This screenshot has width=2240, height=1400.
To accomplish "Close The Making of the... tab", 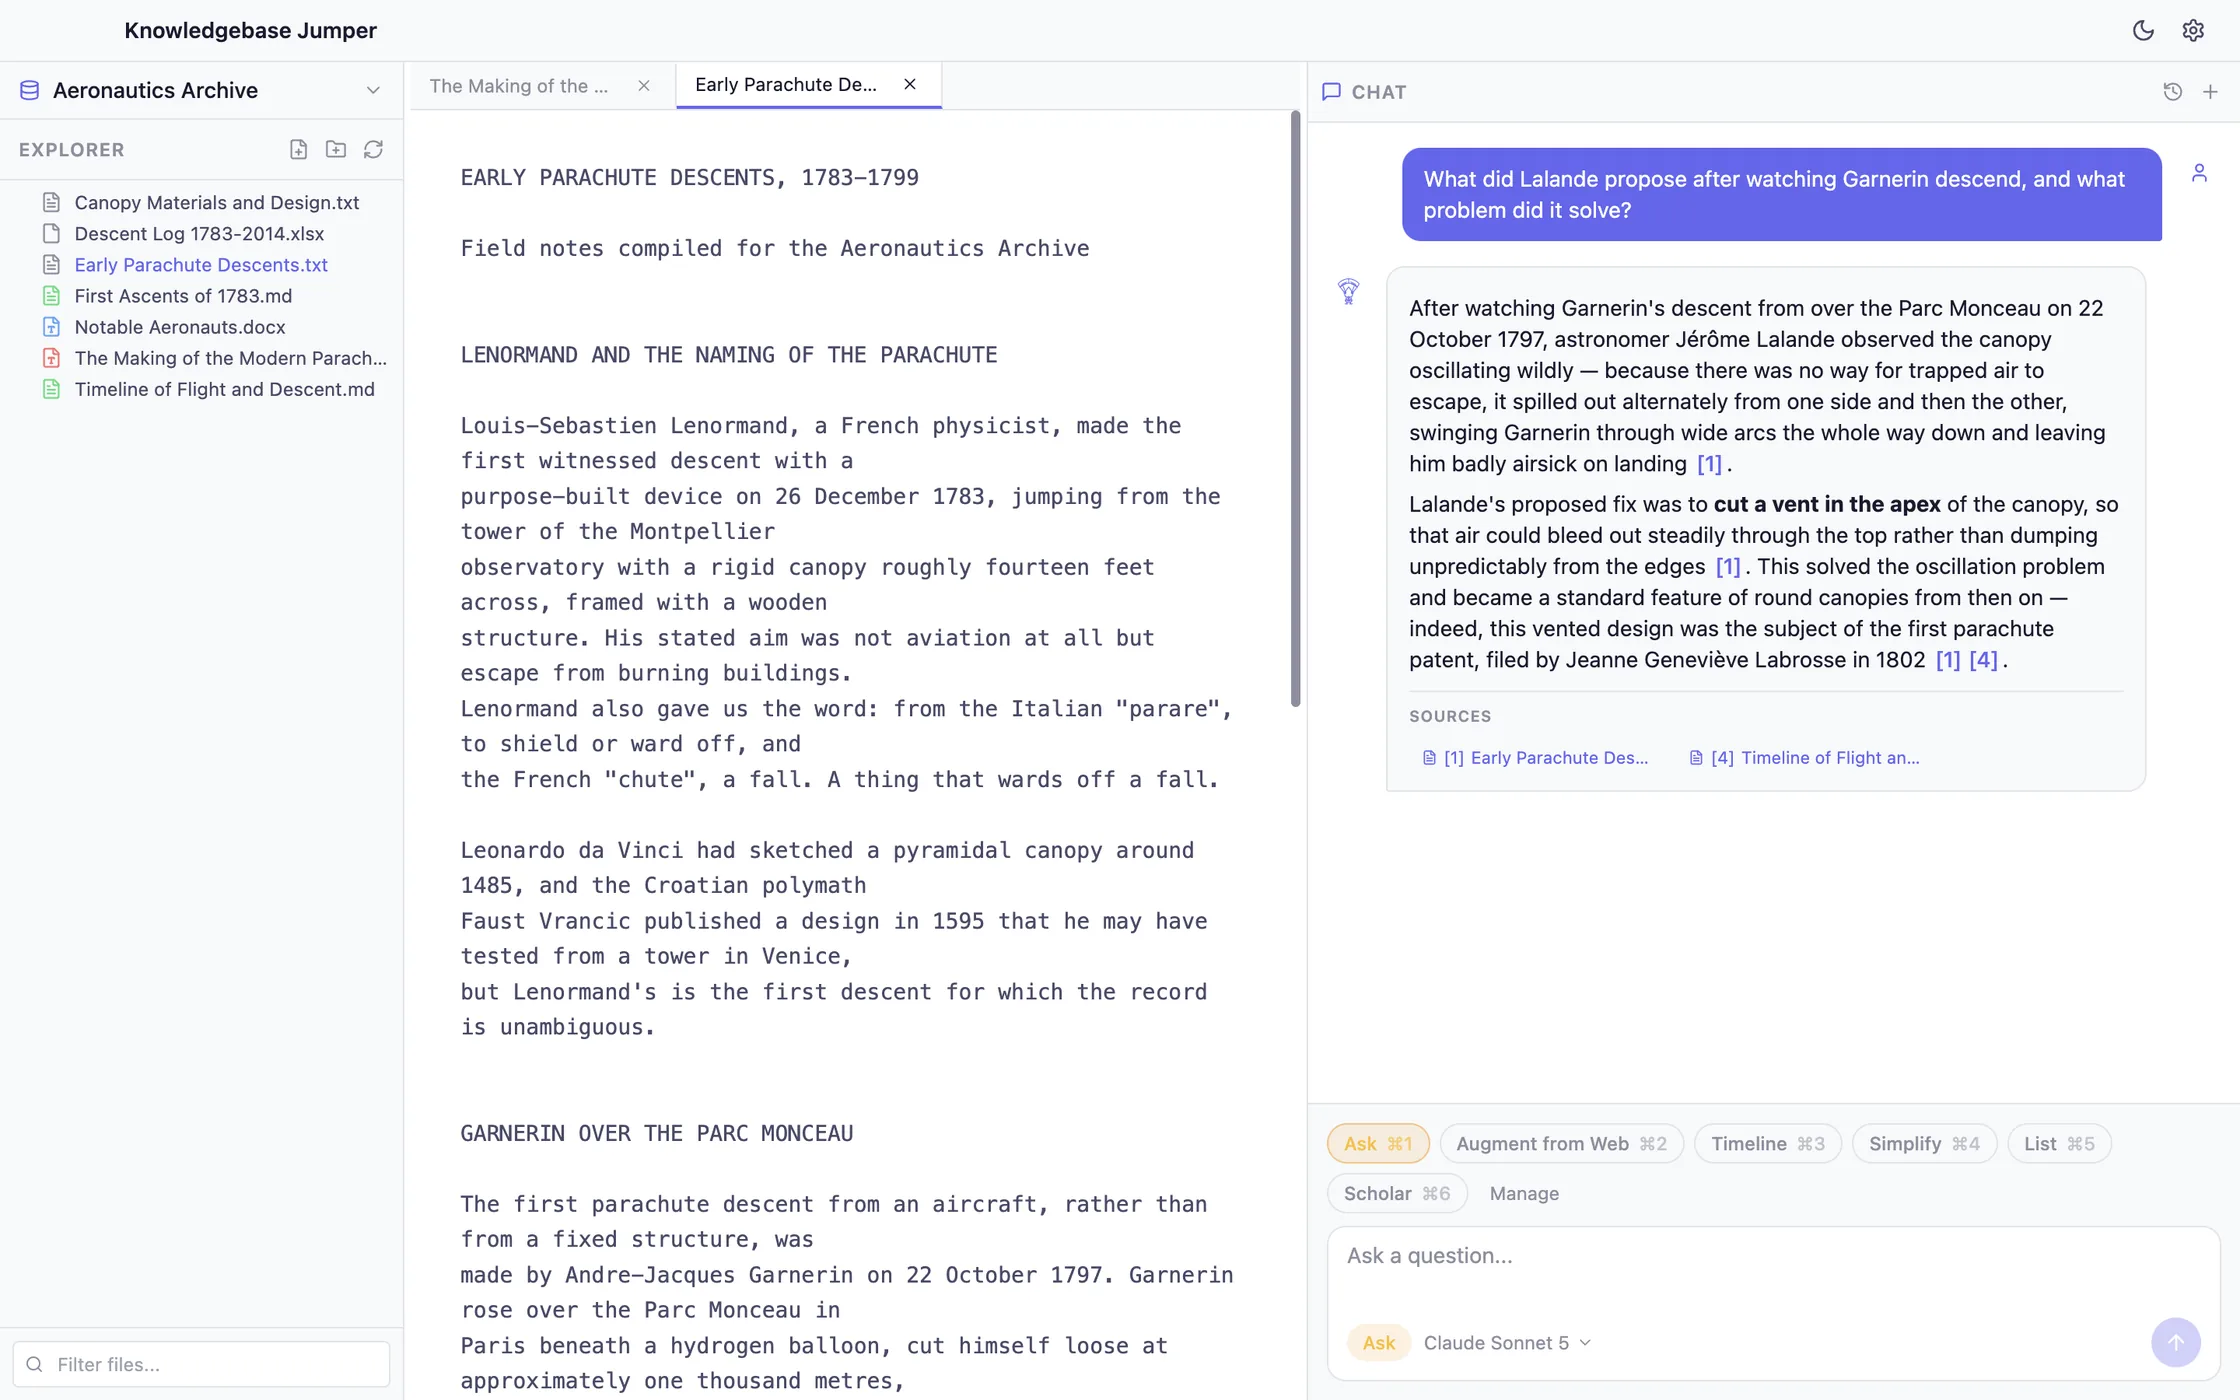I will (644, 86).
